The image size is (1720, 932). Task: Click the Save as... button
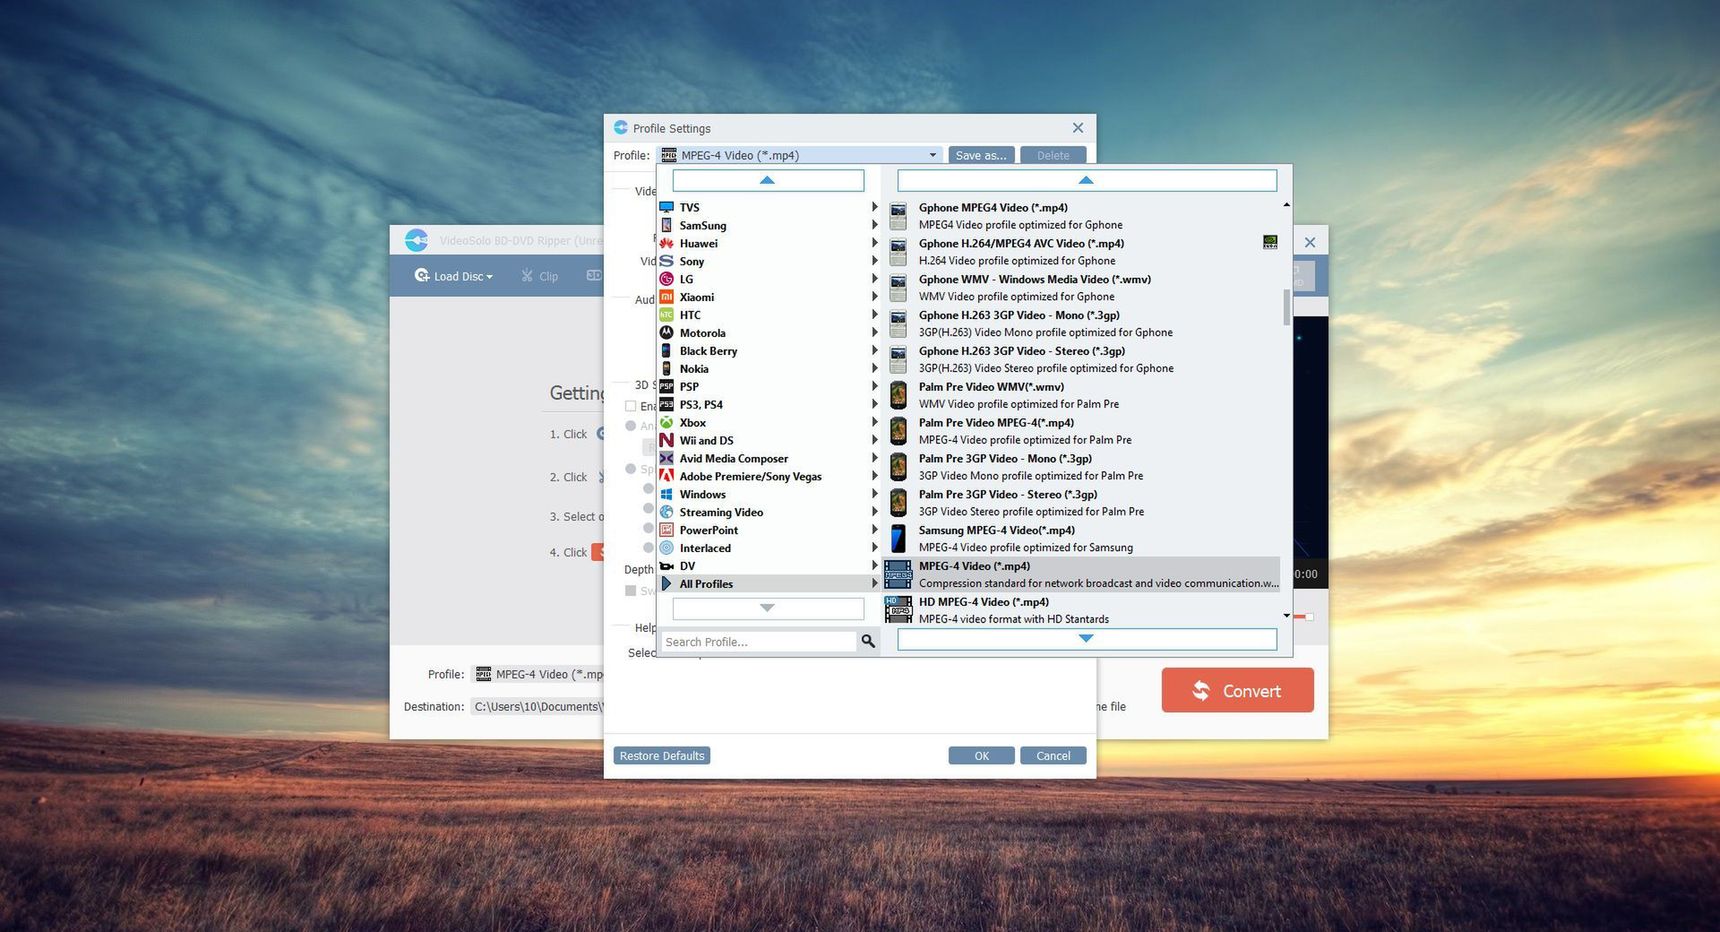tap(981, 155)
